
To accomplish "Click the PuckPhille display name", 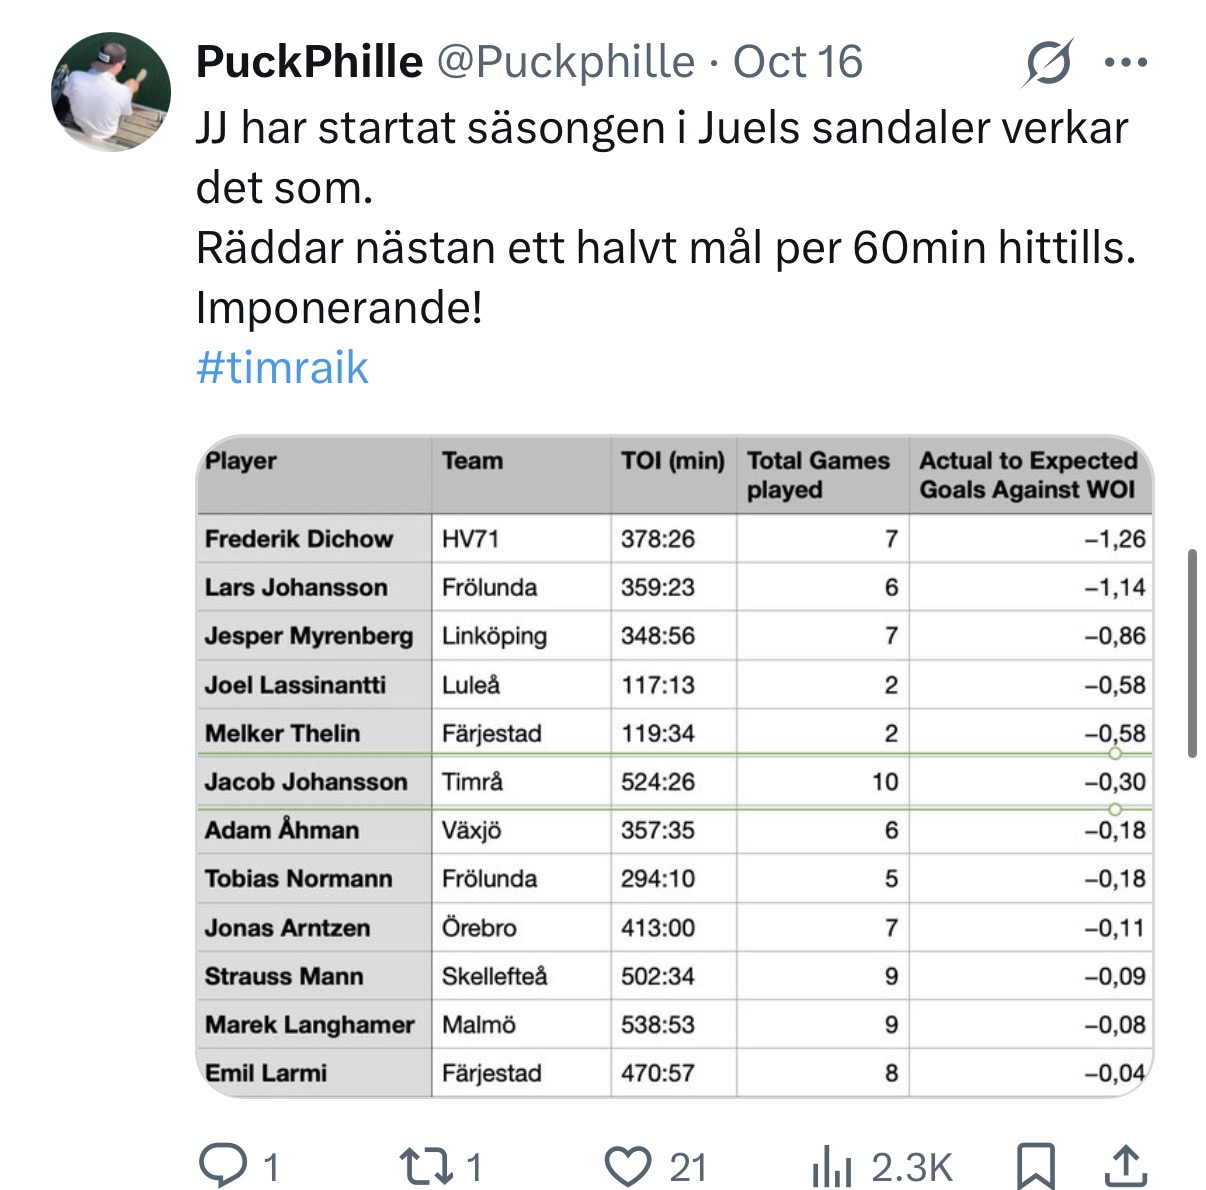I will [309, 62].
